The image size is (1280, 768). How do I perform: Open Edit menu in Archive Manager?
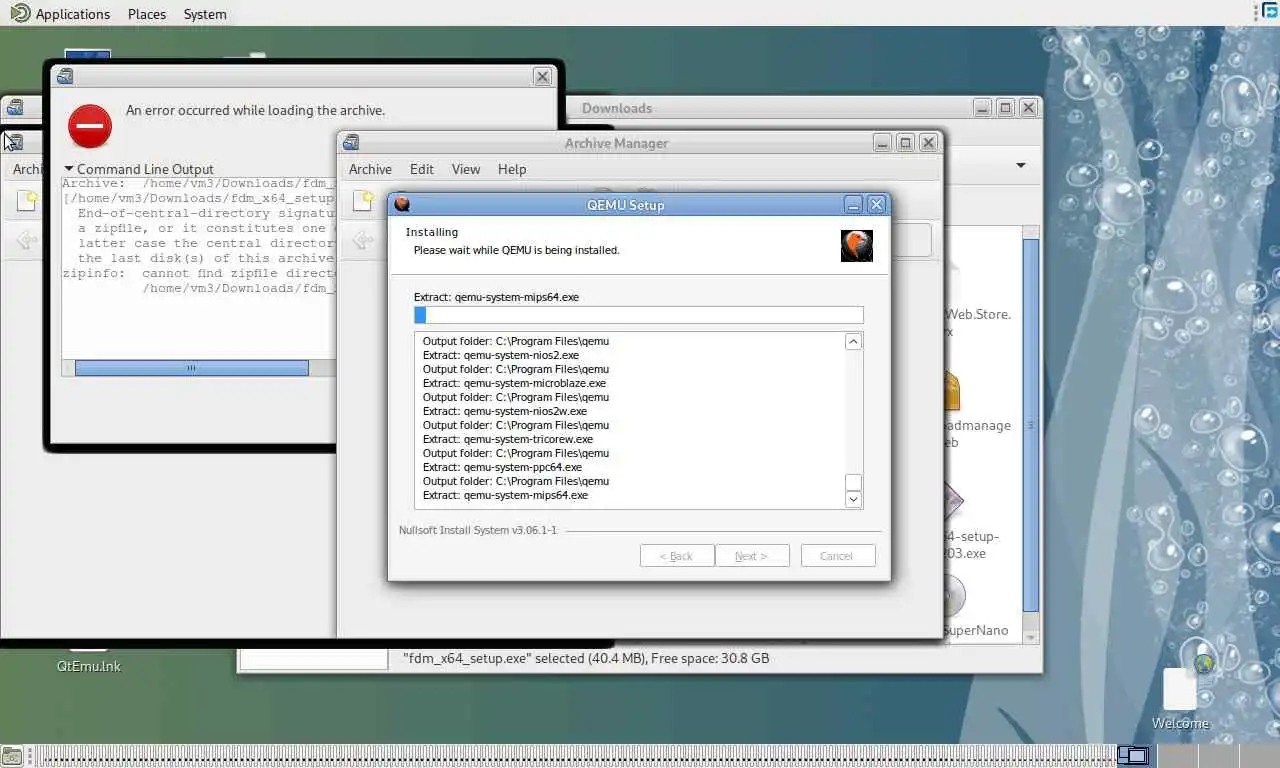point(422,169)
